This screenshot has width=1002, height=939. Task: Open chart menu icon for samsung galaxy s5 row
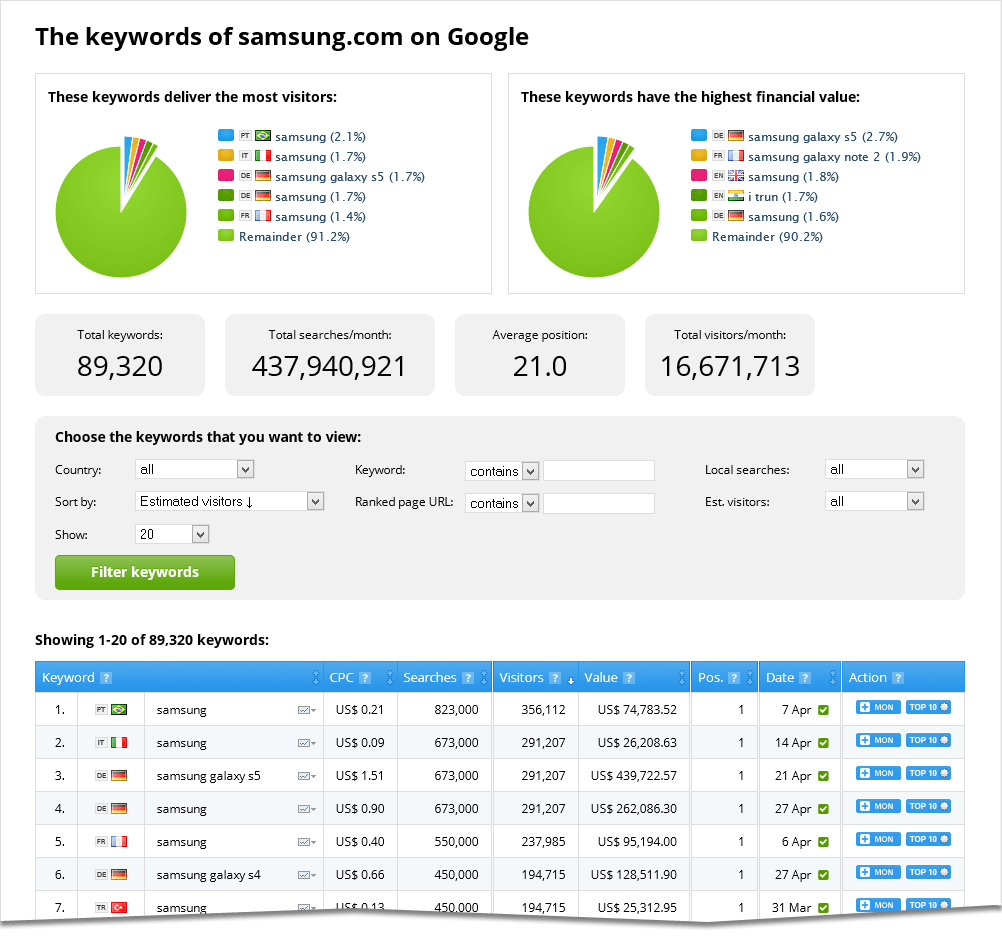tap(307, 776)
